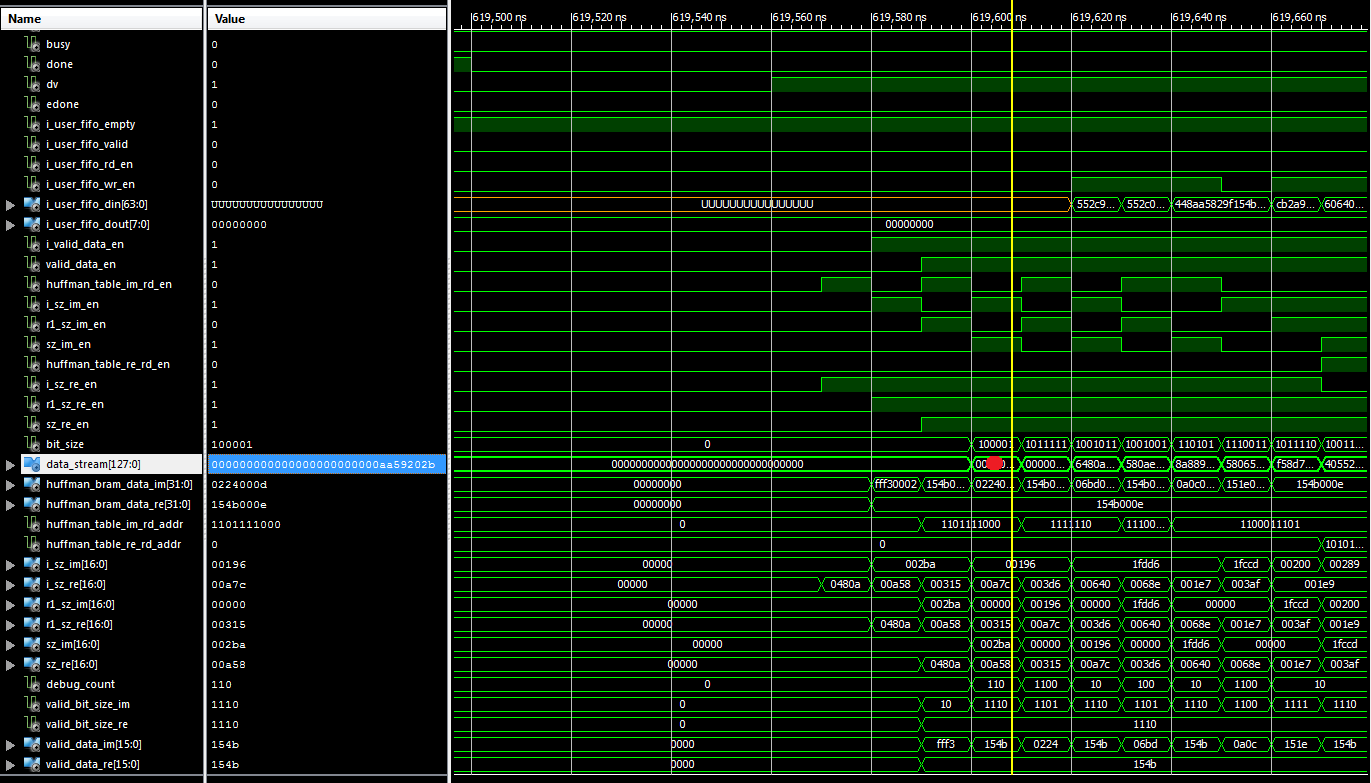This screenshot has height=783, width=1371.
Task: Expand the valid_data_re[15:0] bus
Action: [x=11, y=764]
